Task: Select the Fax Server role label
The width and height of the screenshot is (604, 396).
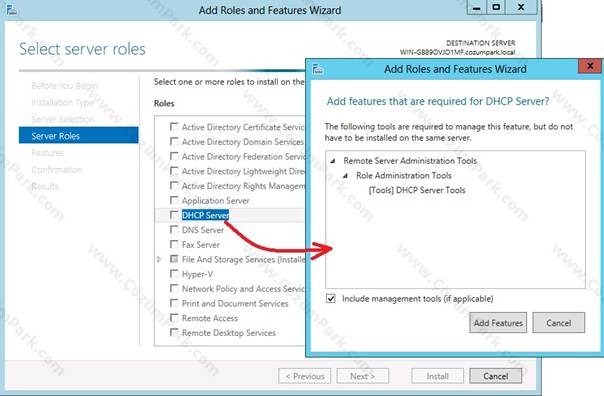Action: 201,245
